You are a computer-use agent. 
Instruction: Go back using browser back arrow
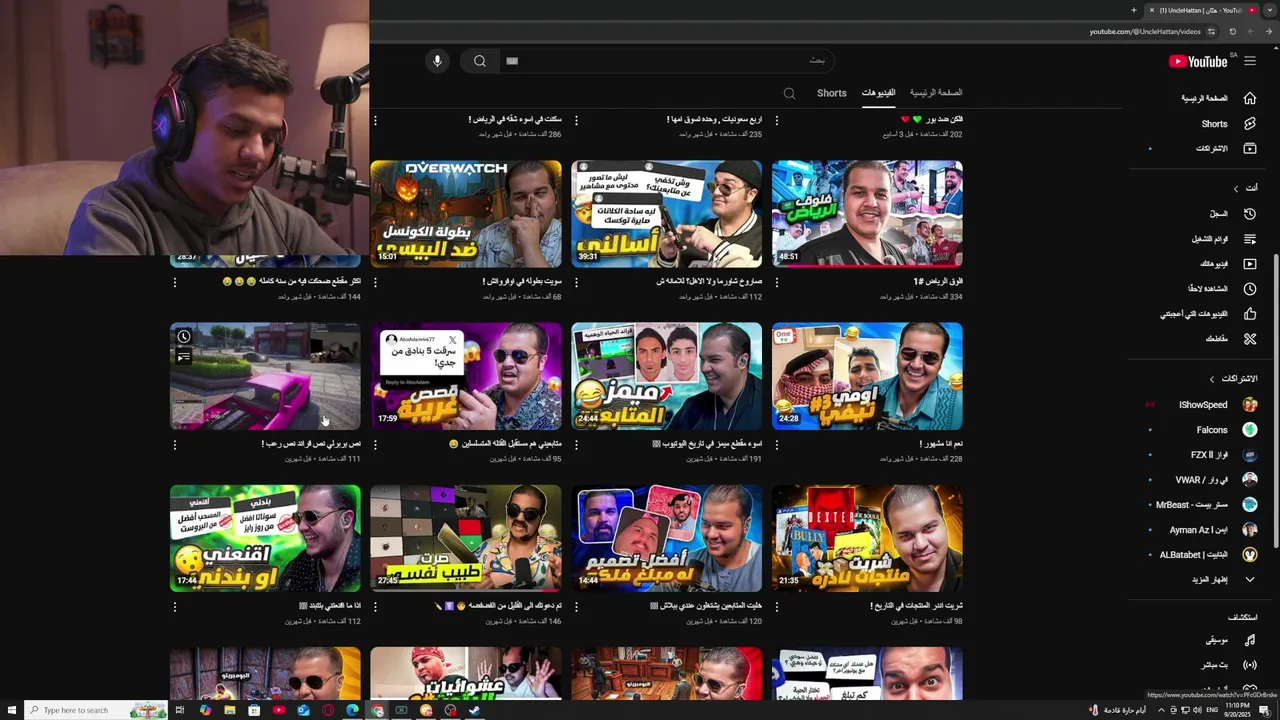1269,31
